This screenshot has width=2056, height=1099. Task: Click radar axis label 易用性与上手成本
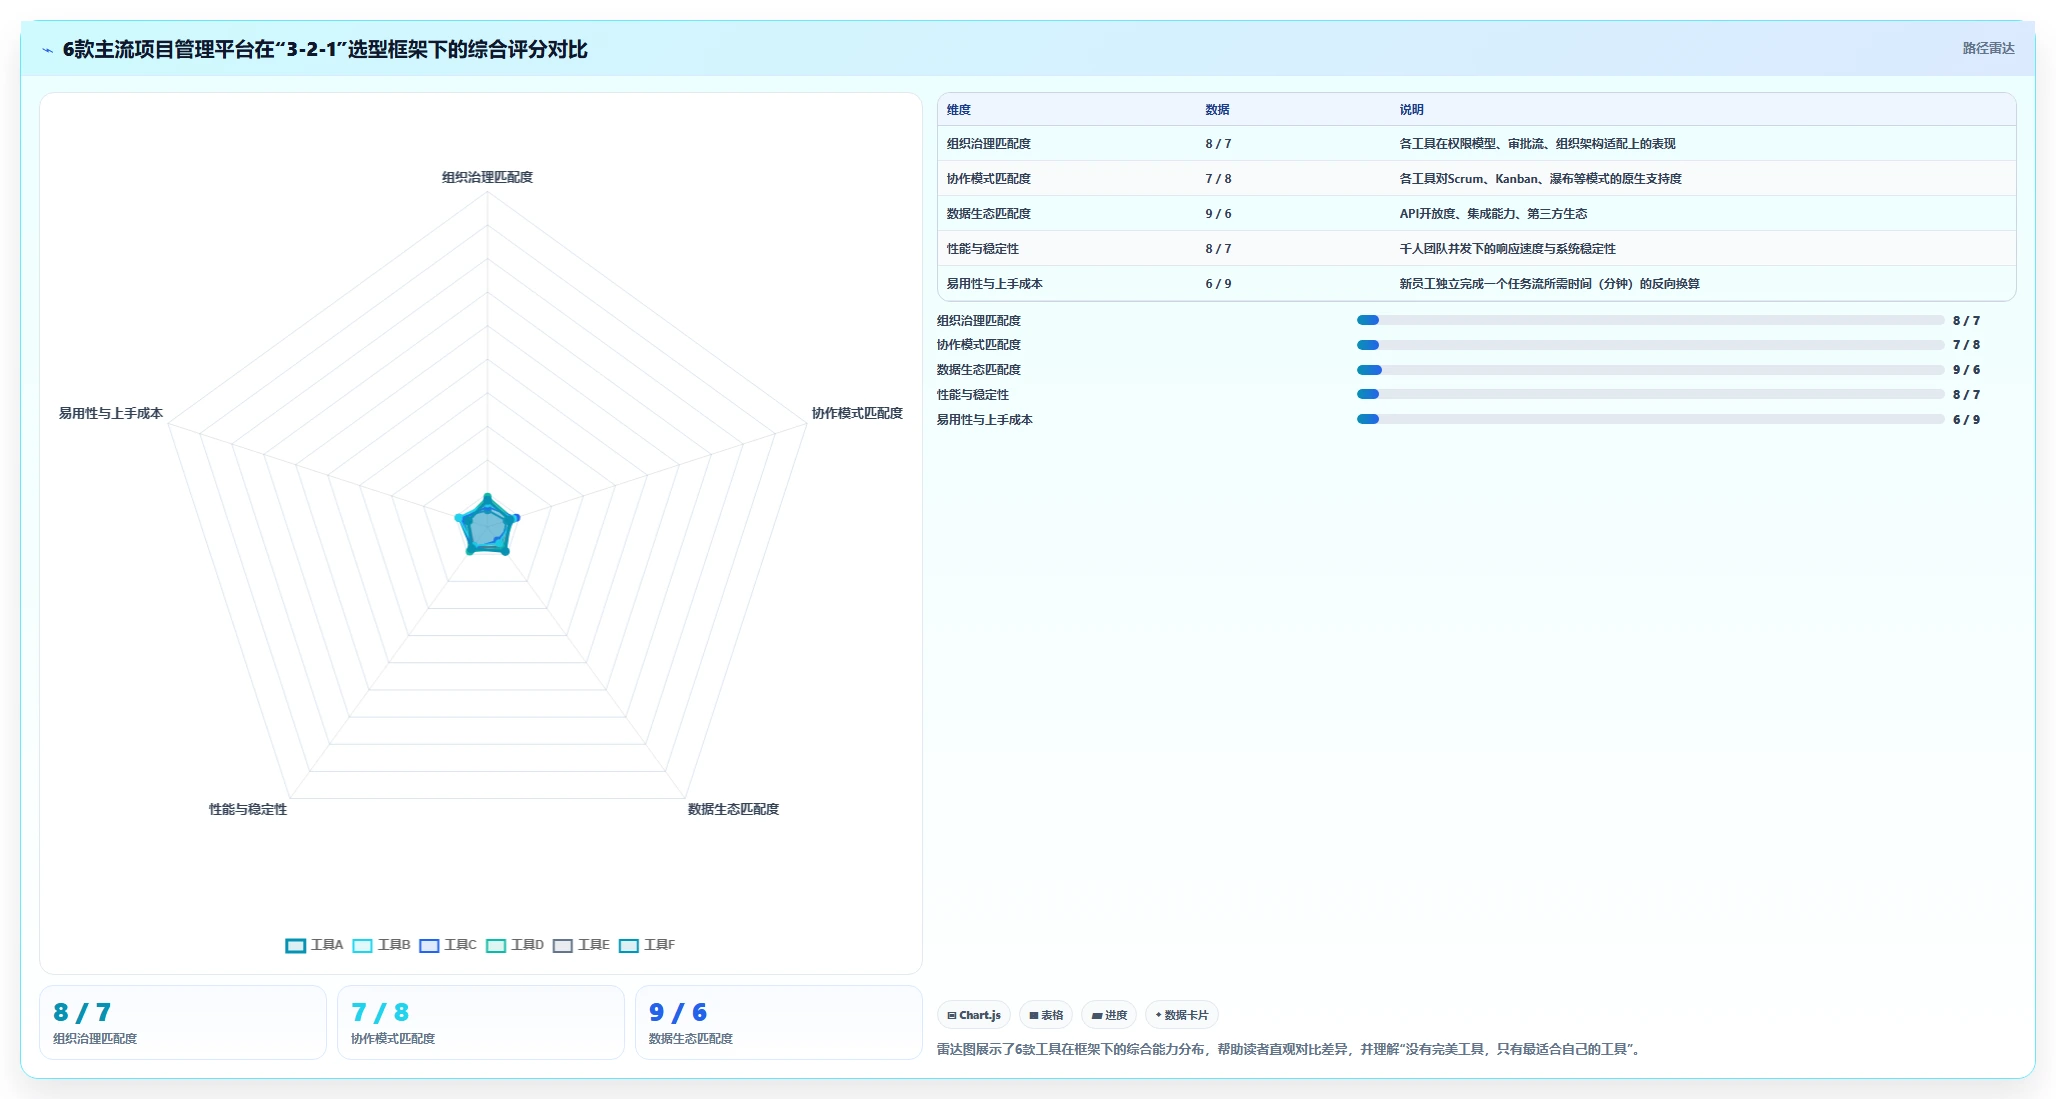pos(111,413)
